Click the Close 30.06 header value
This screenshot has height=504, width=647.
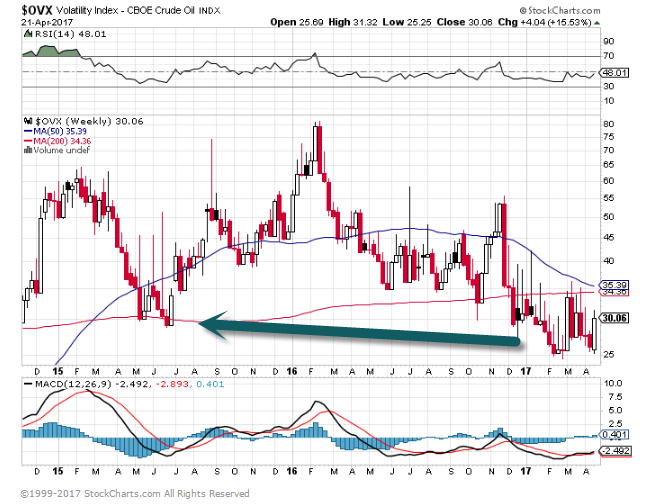point(465,22)
